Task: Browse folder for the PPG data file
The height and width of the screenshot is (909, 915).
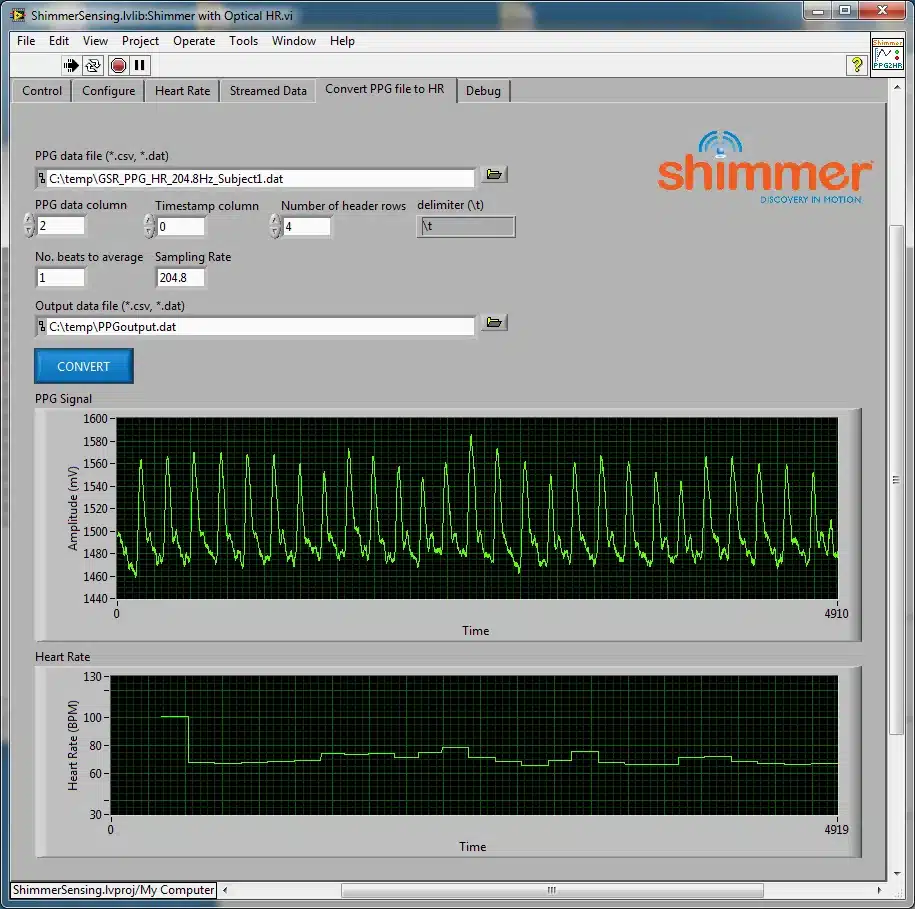Action: [x=494, y=174]
